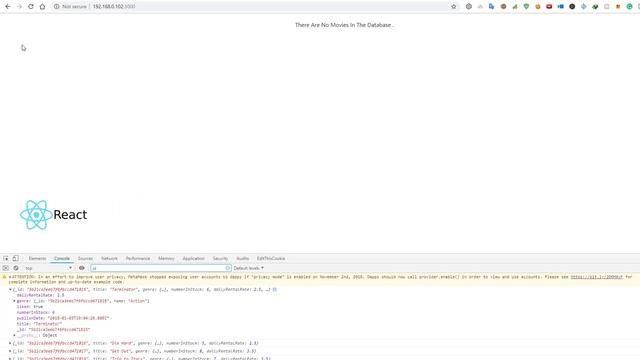Activate the DevTools inspect element picker
The height and width of the screenshot is (360, 640).
[x=6, y=258]
